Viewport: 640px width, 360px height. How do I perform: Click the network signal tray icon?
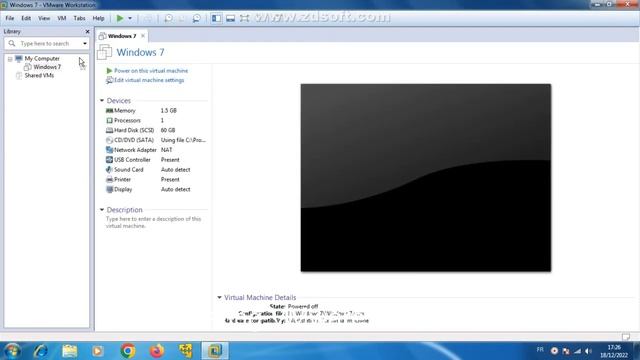pos(577,351)
